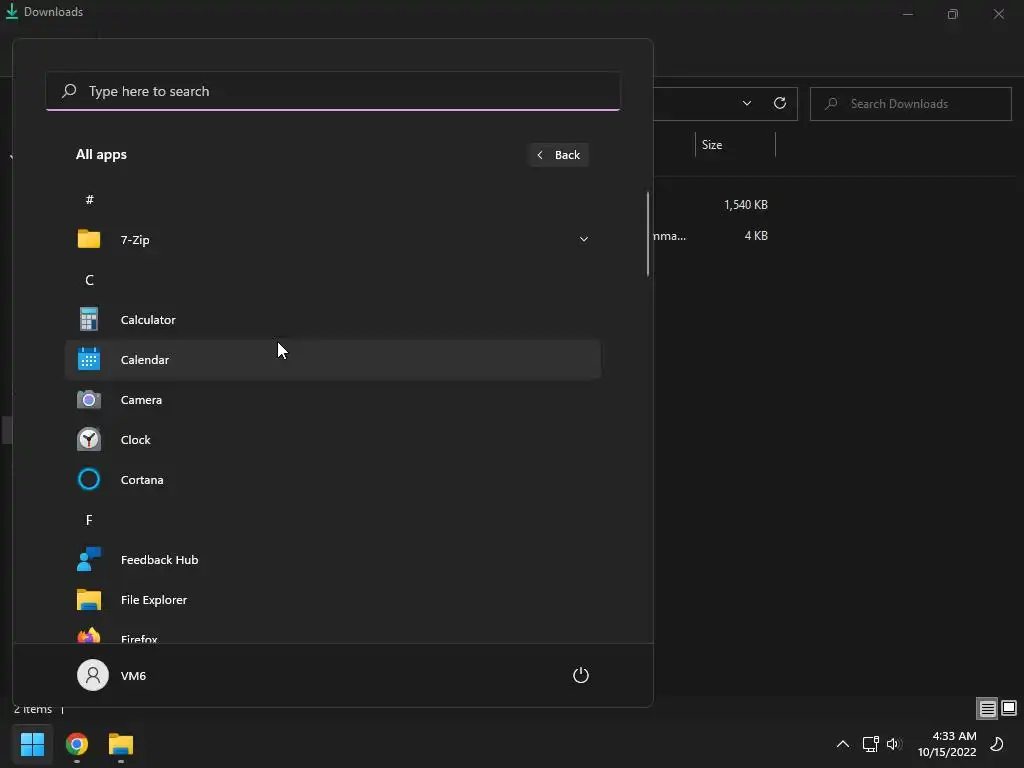Switch to File Explorer on the taskbar

[121, 744]
